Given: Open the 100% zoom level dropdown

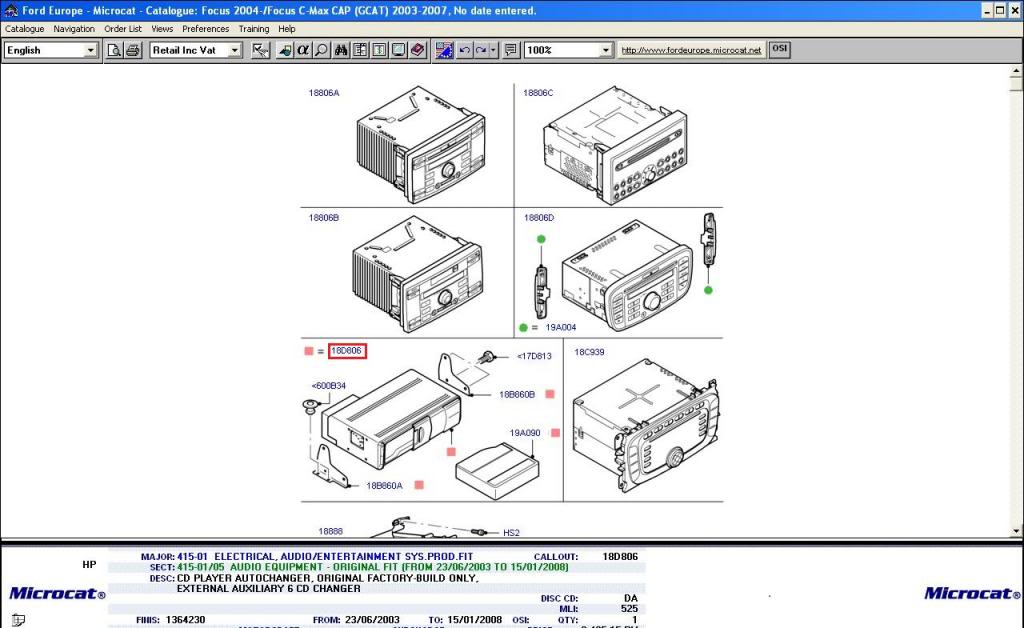Looking at the screenshot, I should tap(606, 50).
